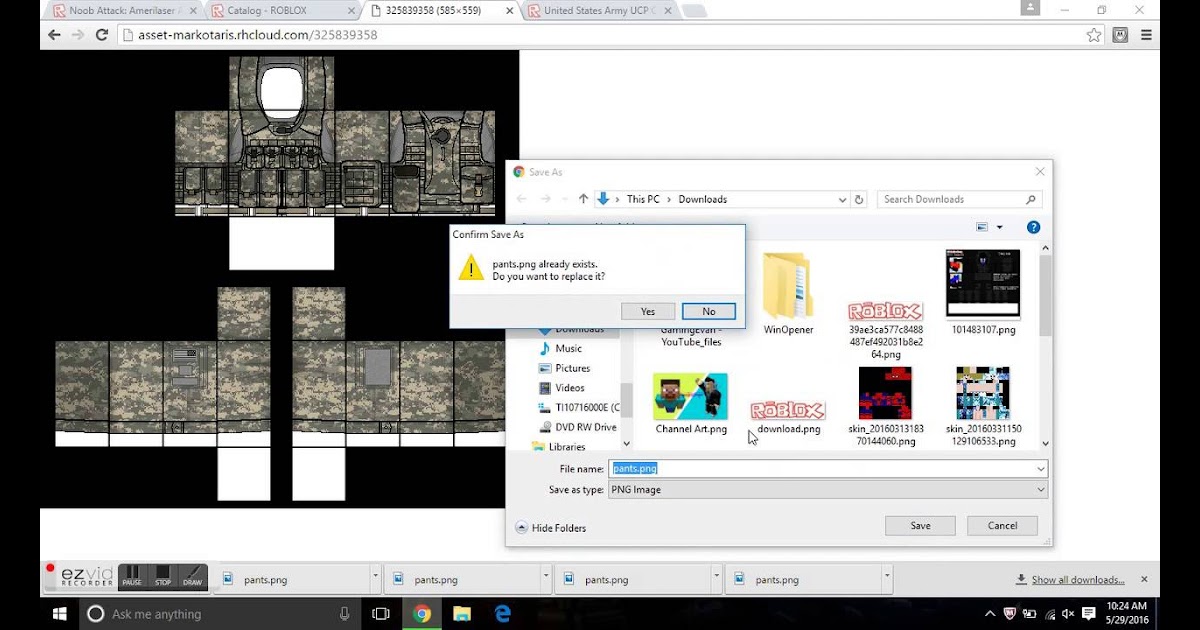Image resolution: width=1200 pixels, height=630 pixels.
Task: Refresh the Downloads folder listing
Action: [x=859, y=199]
